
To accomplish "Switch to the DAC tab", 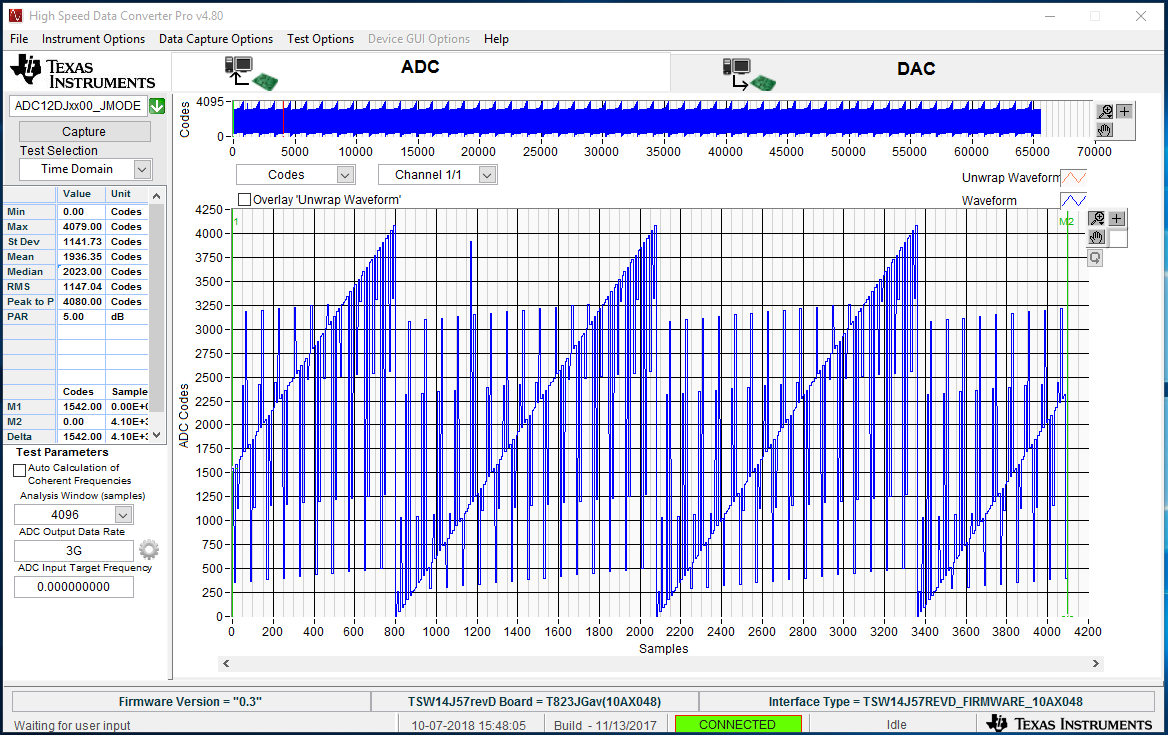I will pyautogui.click(x=916, y=73).
